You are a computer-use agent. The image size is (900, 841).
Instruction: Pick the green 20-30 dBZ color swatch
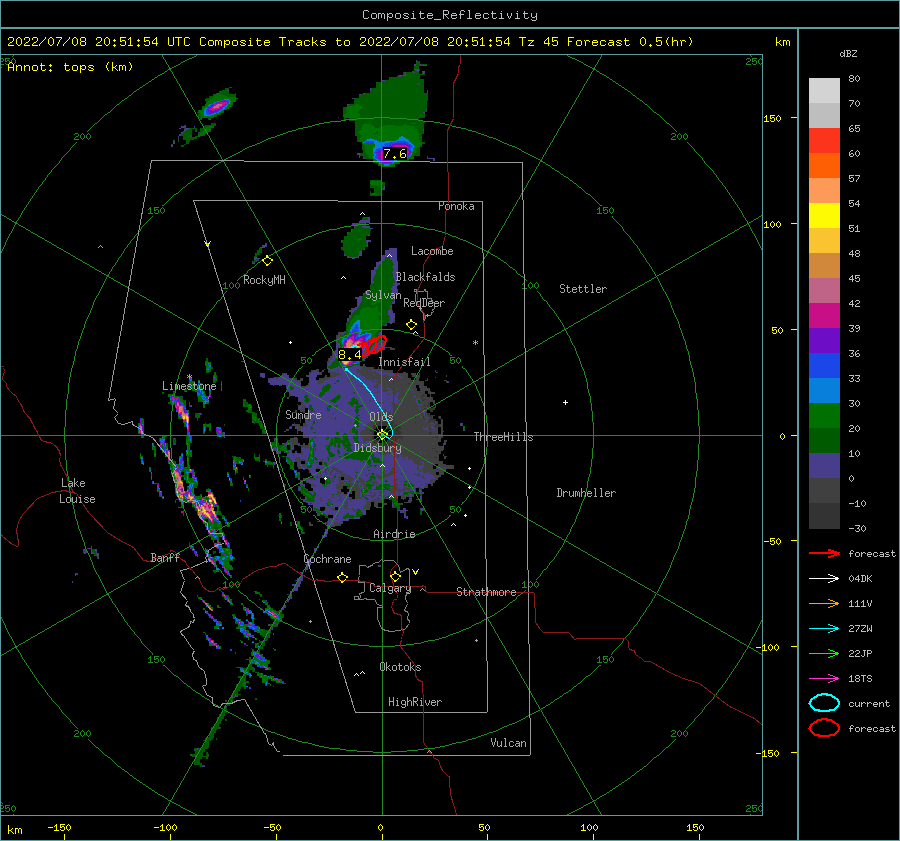click(x=824, y=416)
